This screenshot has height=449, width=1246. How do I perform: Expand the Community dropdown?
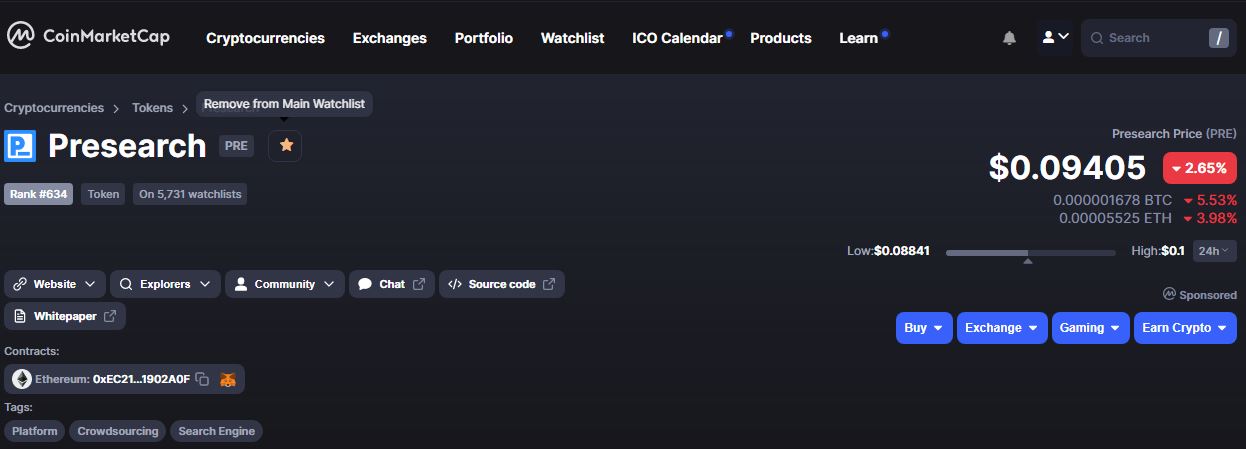(285, 284)
